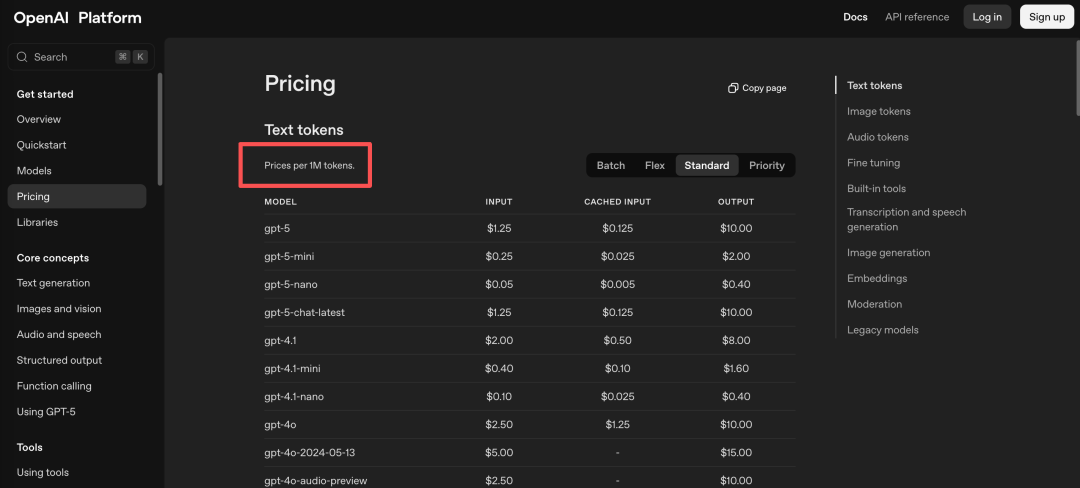This screenshot has width=1080, height=488.
Task: Jump to Image generation section
Action: pos(889,253)
